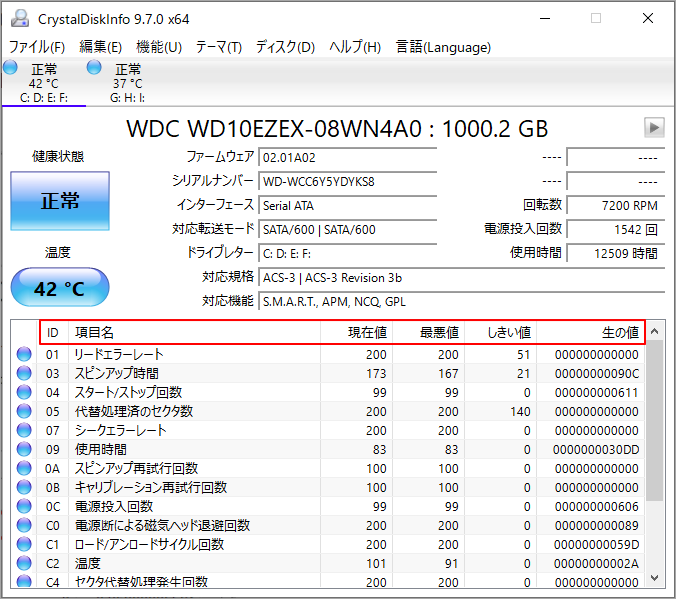676x599 pixels.
Task: Click raw value 000000000606
Action: pyautogui.click(x=597, y=506)
